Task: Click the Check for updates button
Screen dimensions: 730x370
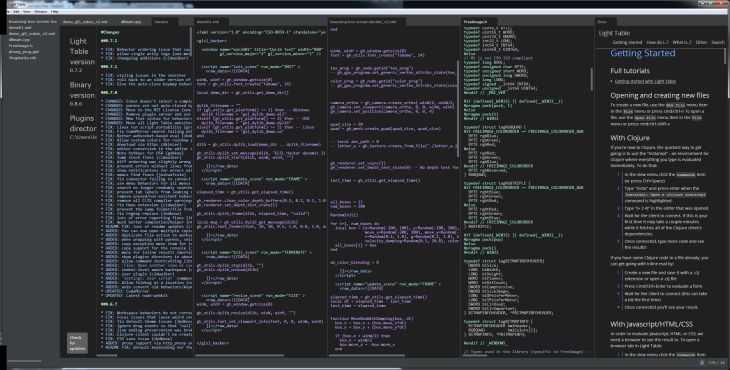Action: pyautogui.click(x=77, y=343)
